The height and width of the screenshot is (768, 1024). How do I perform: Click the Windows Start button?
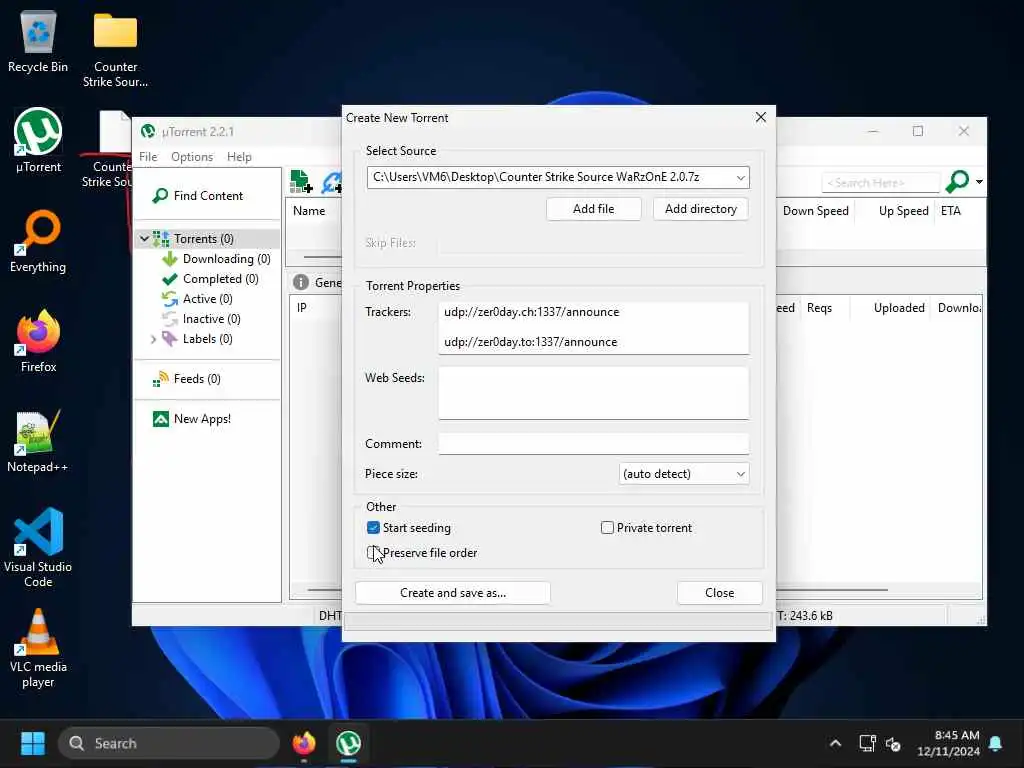pyautogui.click(x=33, y=743)
